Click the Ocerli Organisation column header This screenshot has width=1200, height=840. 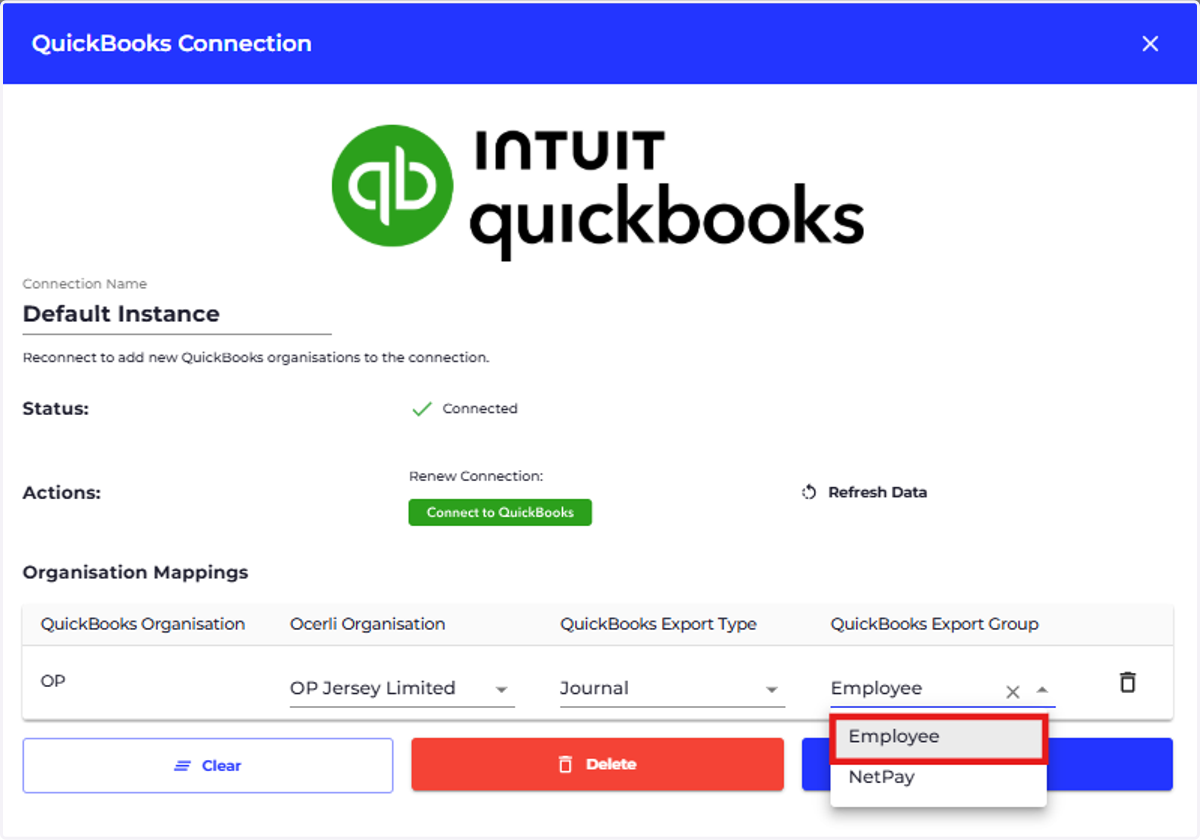[x=367, y=624]
